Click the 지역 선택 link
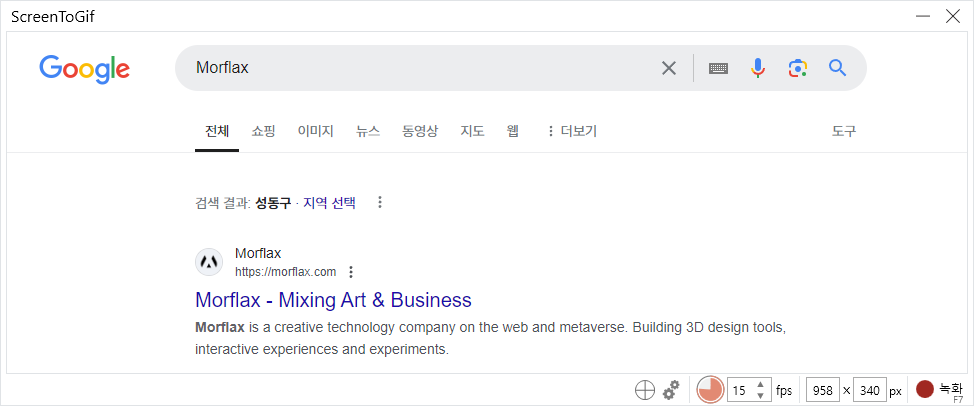Viewport: 974px width, 406px height. pos(329,203)
